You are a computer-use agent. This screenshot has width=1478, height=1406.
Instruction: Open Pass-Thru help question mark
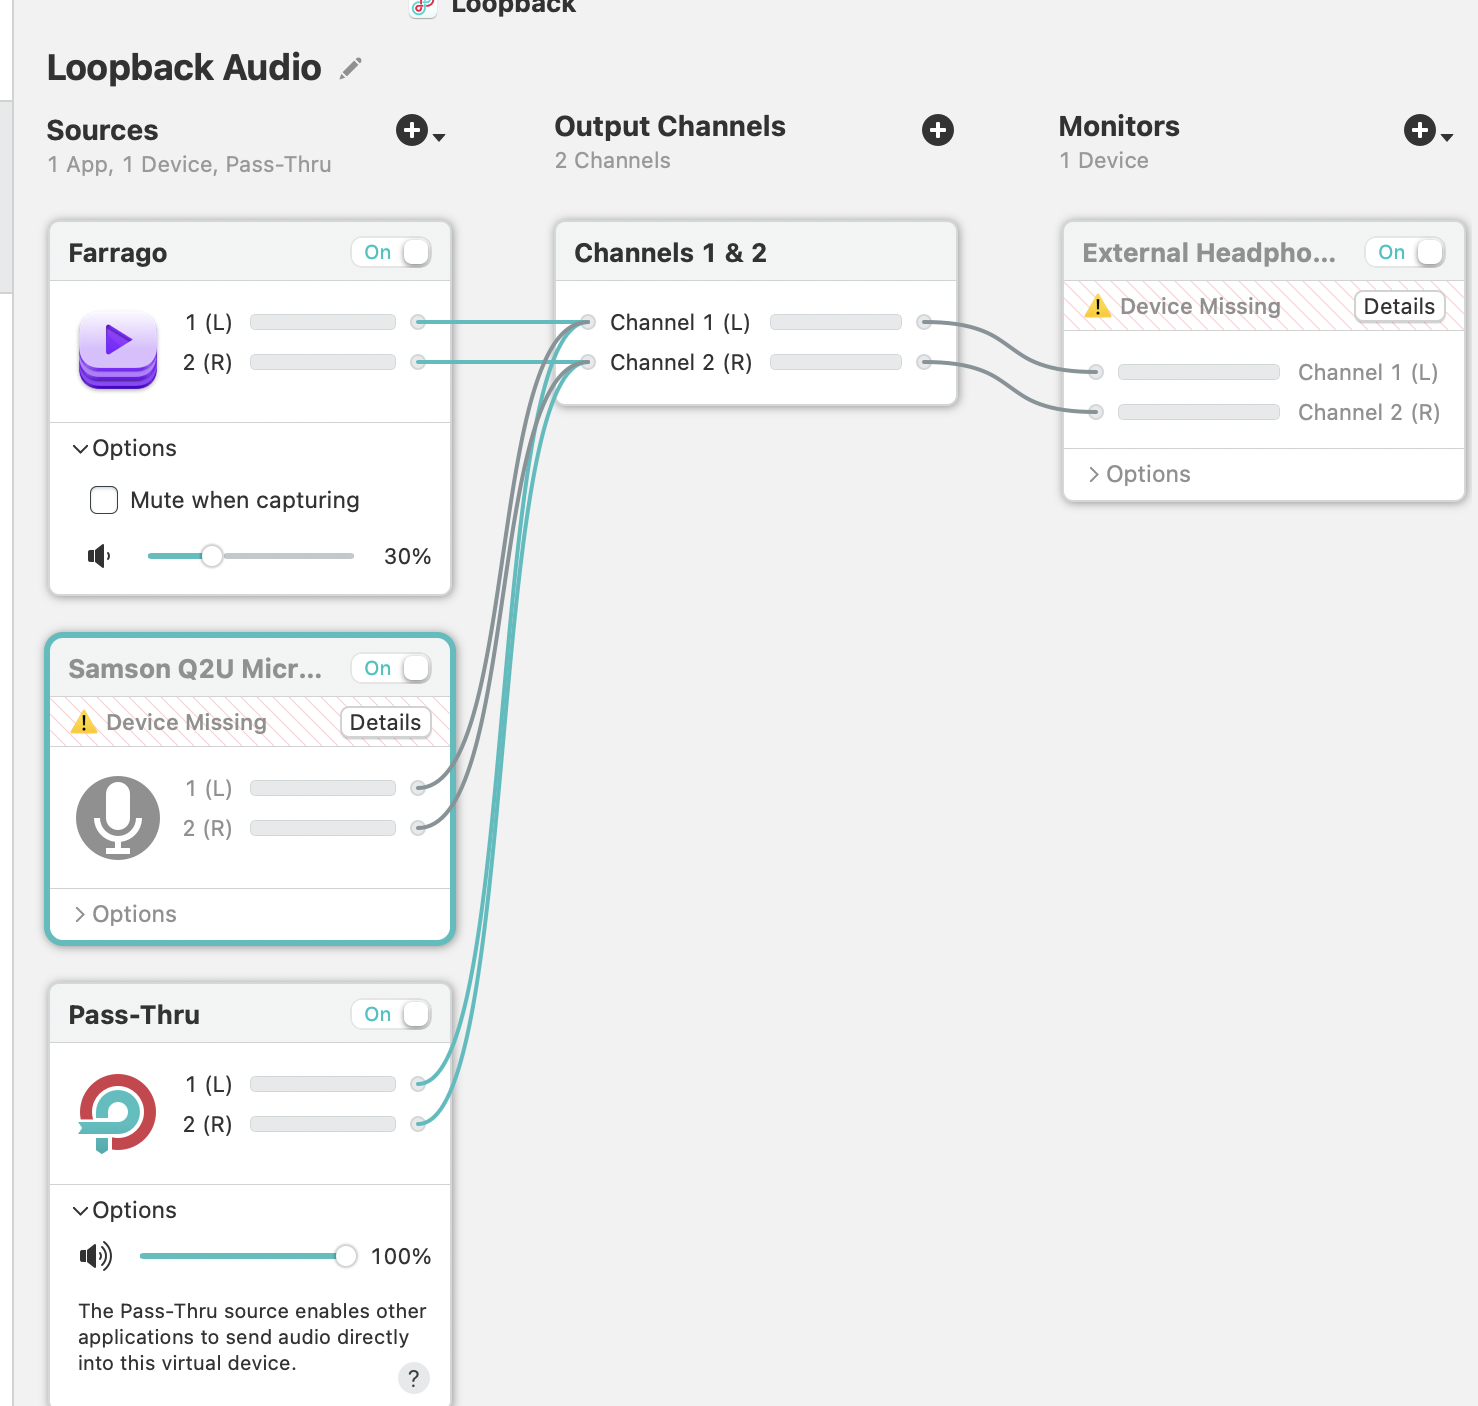pyautogui.click(x=414, y=1378)
